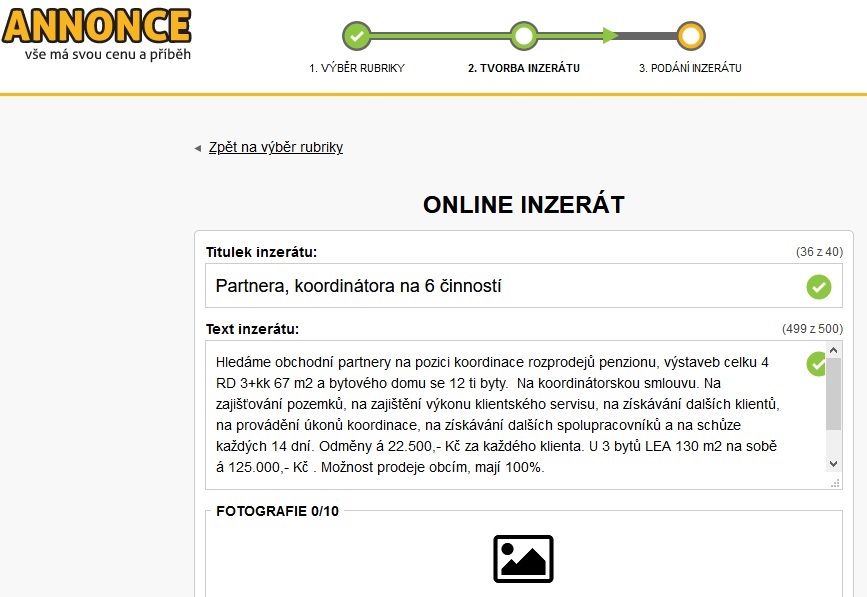Viewport: 867px width, 597px height.
Task: Click the textarea resize handle corner
Action: tap(835, 483)
